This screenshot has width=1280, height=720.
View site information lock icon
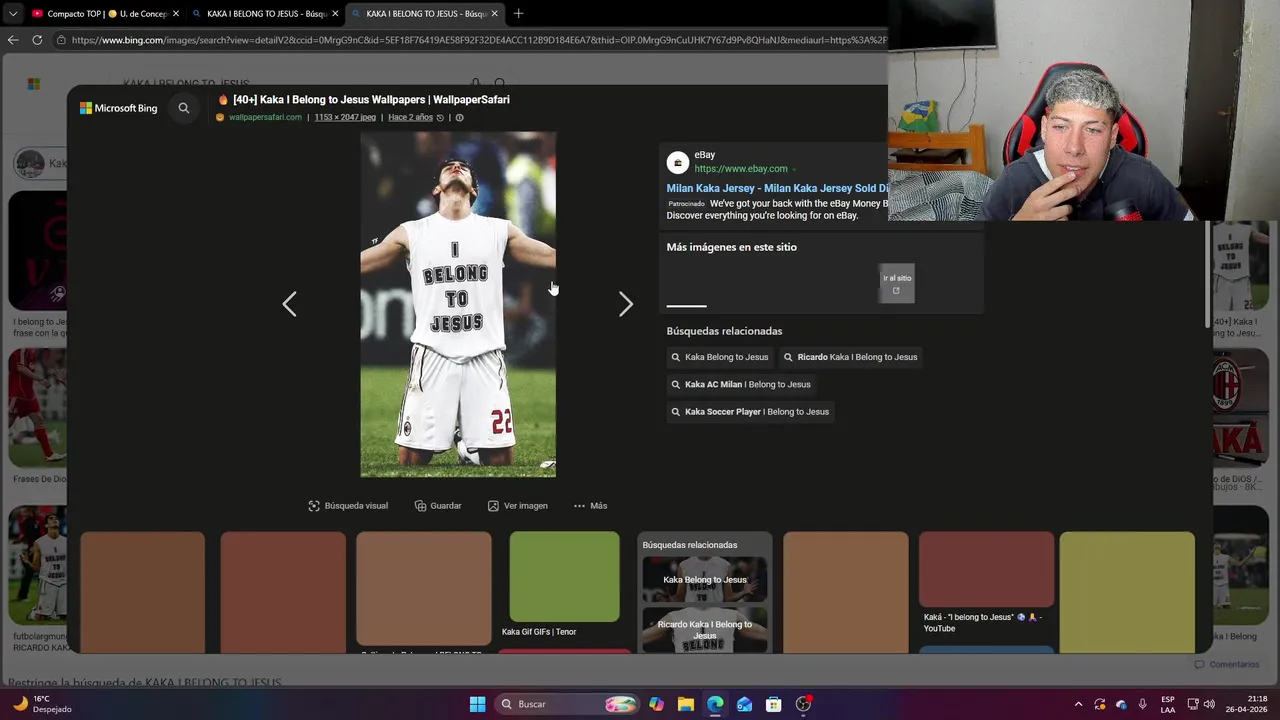pos(61,40)
